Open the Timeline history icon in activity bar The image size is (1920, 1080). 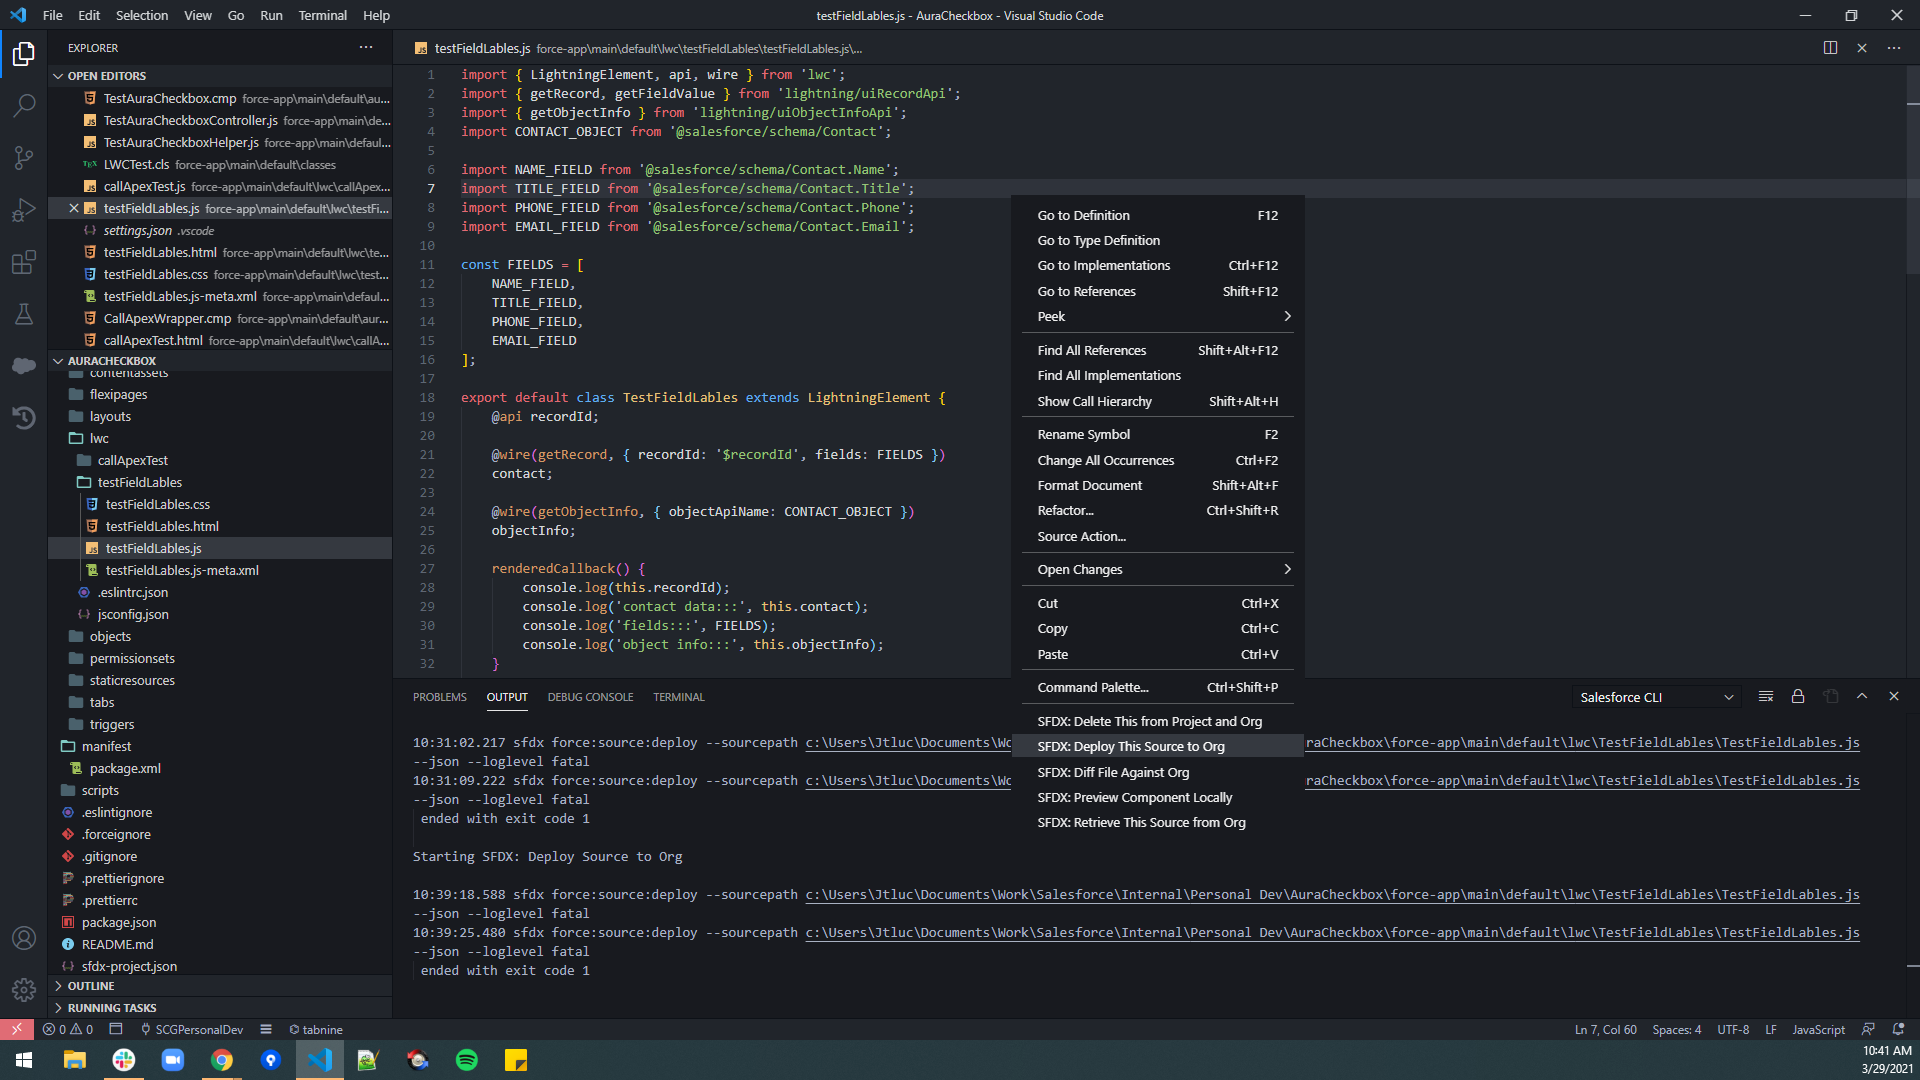pyautogui.click(x=24, y=418)
